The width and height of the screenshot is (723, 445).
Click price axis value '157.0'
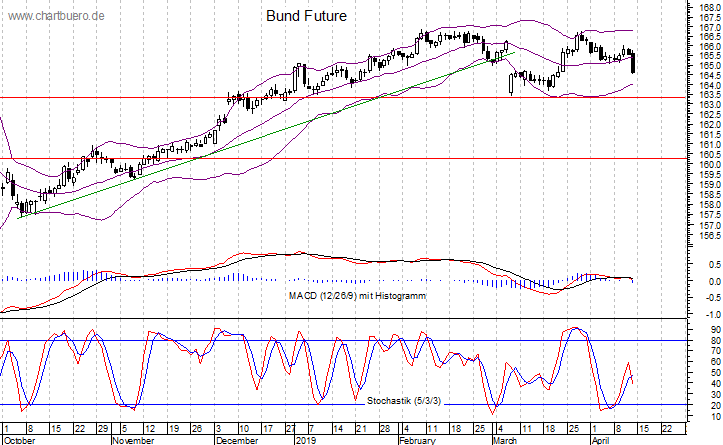[x=710, y=225]
